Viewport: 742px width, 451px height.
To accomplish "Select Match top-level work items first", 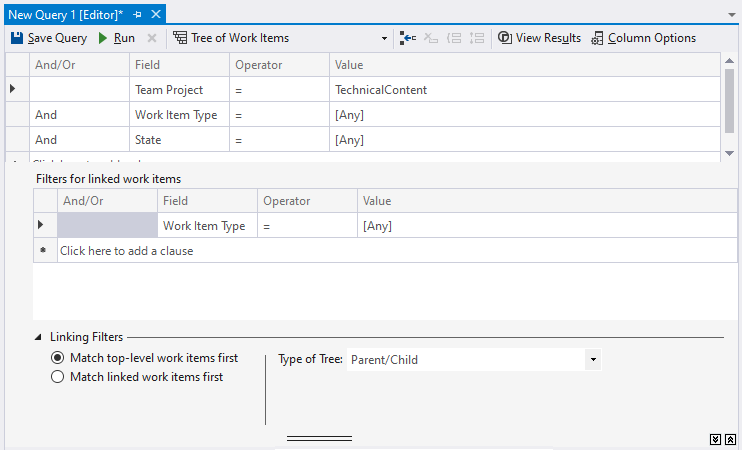I will point(58,358).
